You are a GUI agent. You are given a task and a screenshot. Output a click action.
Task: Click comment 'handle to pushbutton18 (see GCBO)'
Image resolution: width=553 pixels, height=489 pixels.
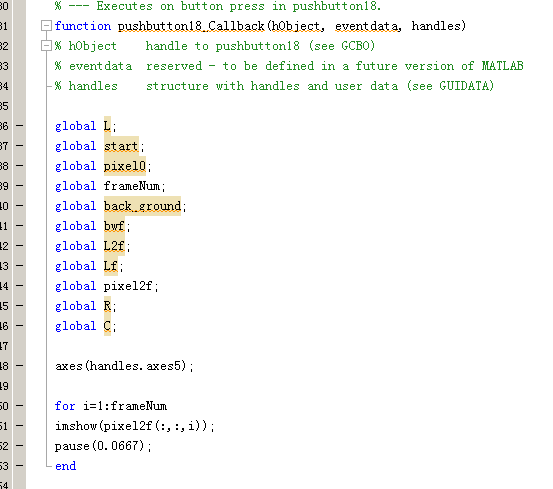point(260,46)
